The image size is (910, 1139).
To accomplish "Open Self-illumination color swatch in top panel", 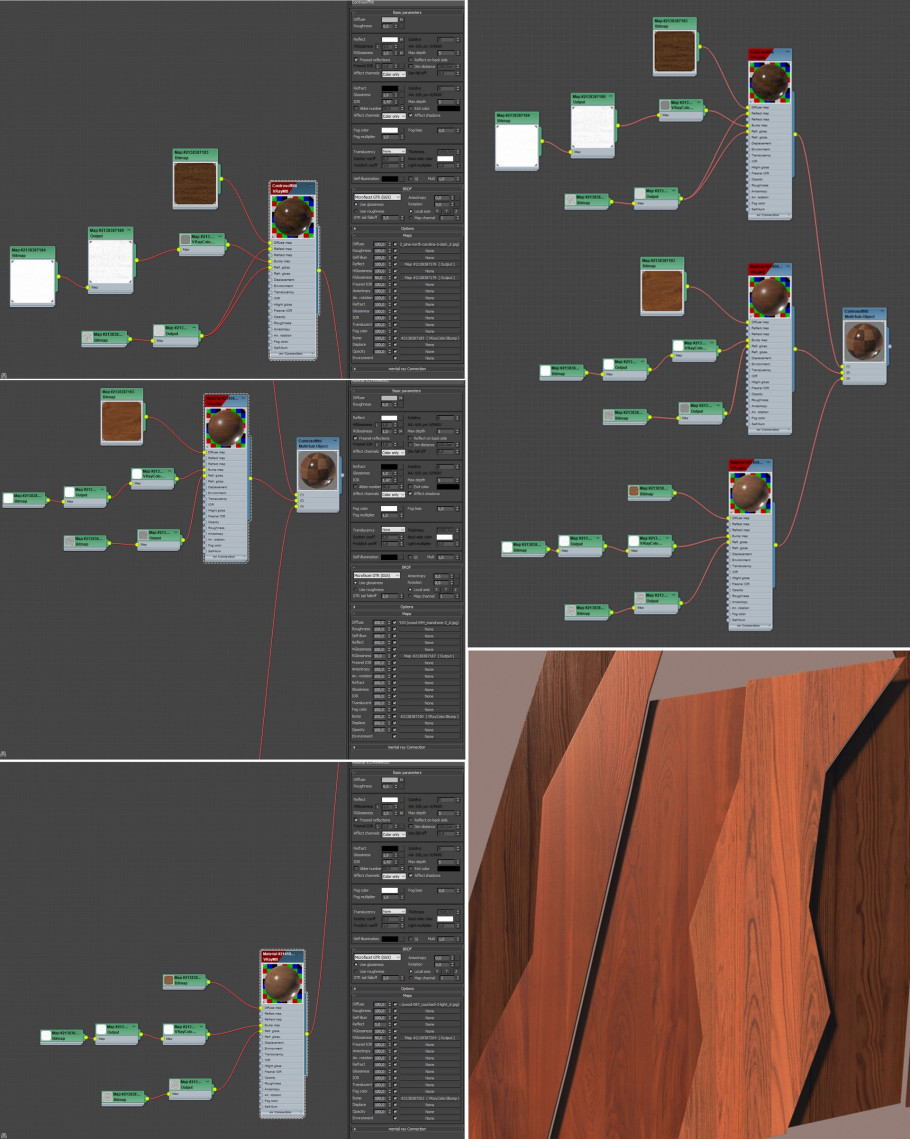I will (x=389, y=179).
